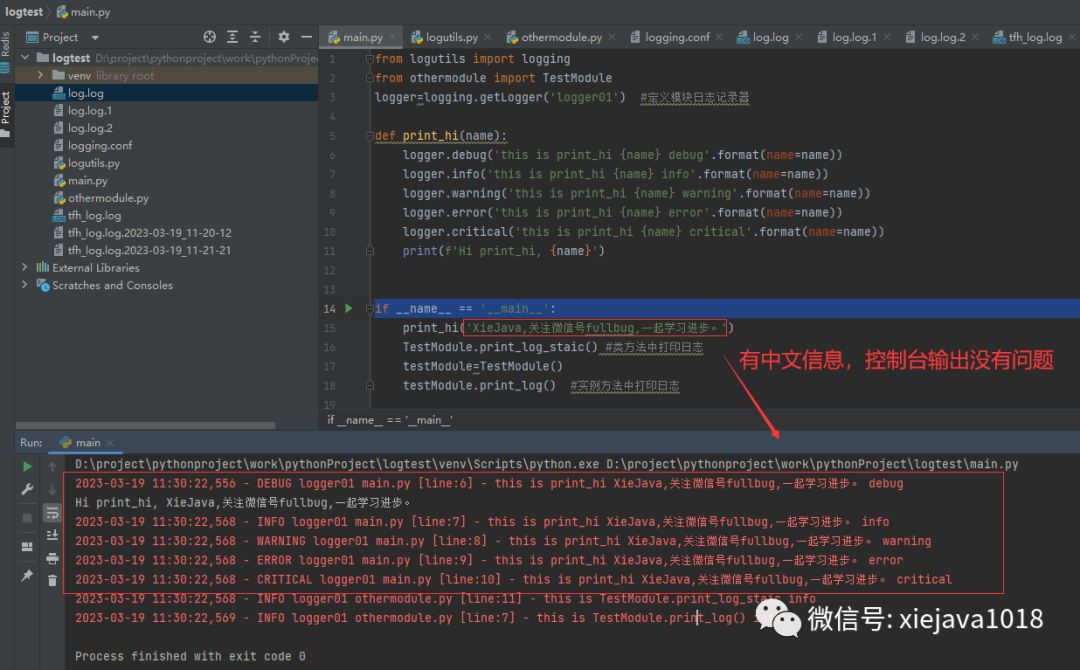This screenshot has height=670, width=1080.
Task: Close the othermodule.py editor tab
Action: tap(612, 37)
